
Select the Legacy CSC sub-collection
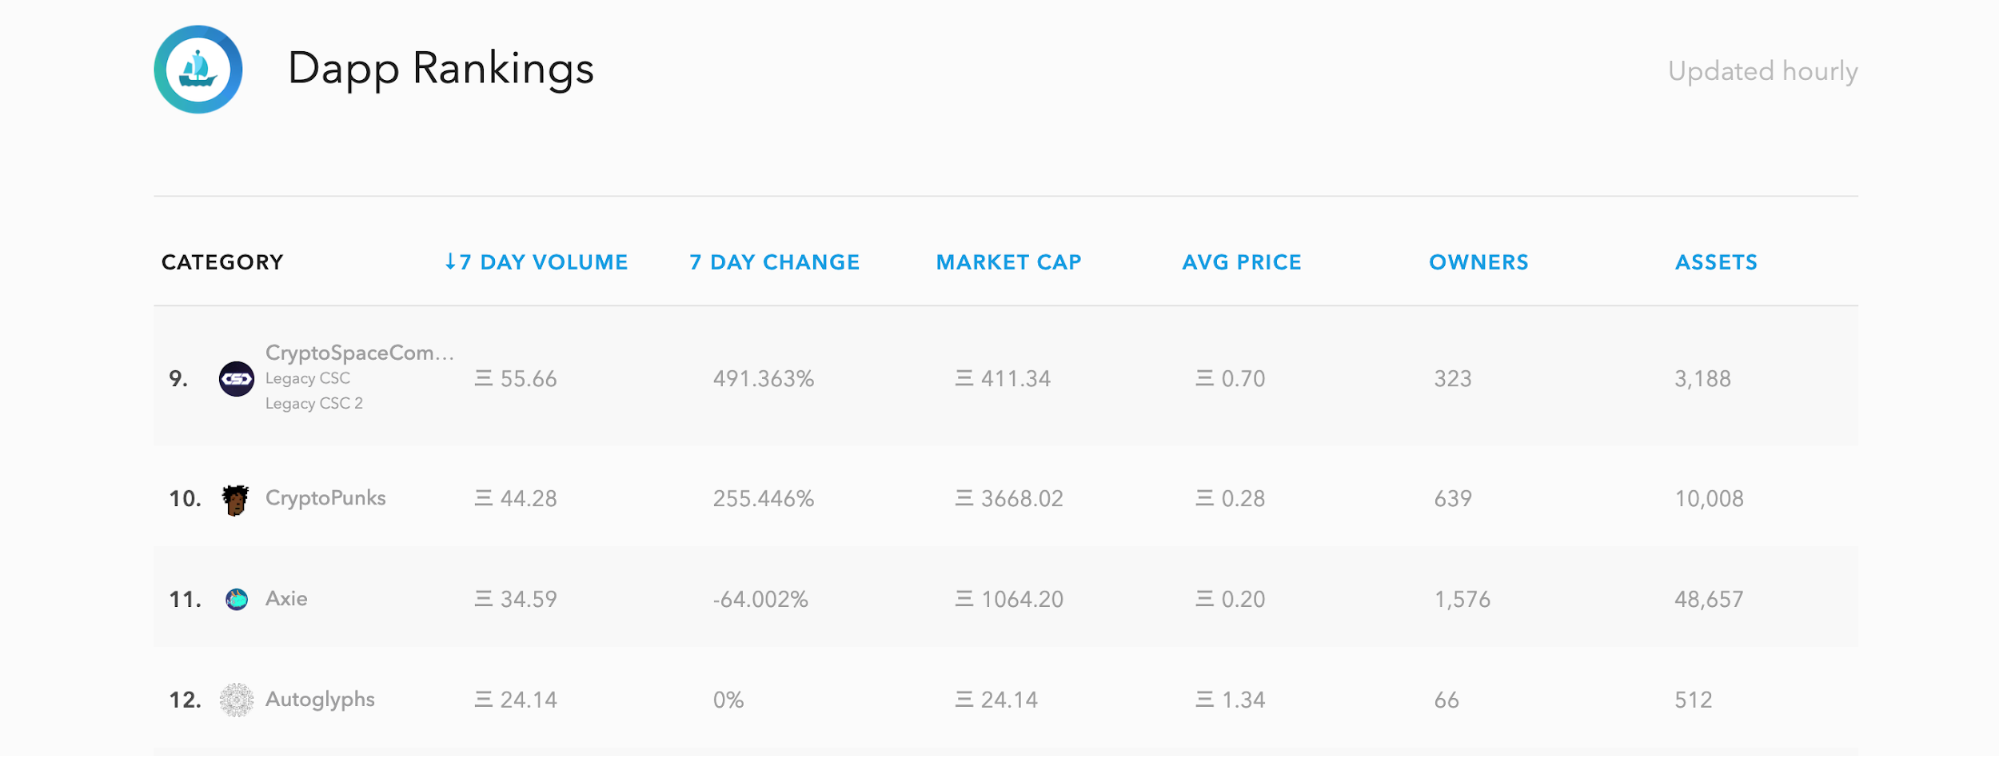point(308,379)
